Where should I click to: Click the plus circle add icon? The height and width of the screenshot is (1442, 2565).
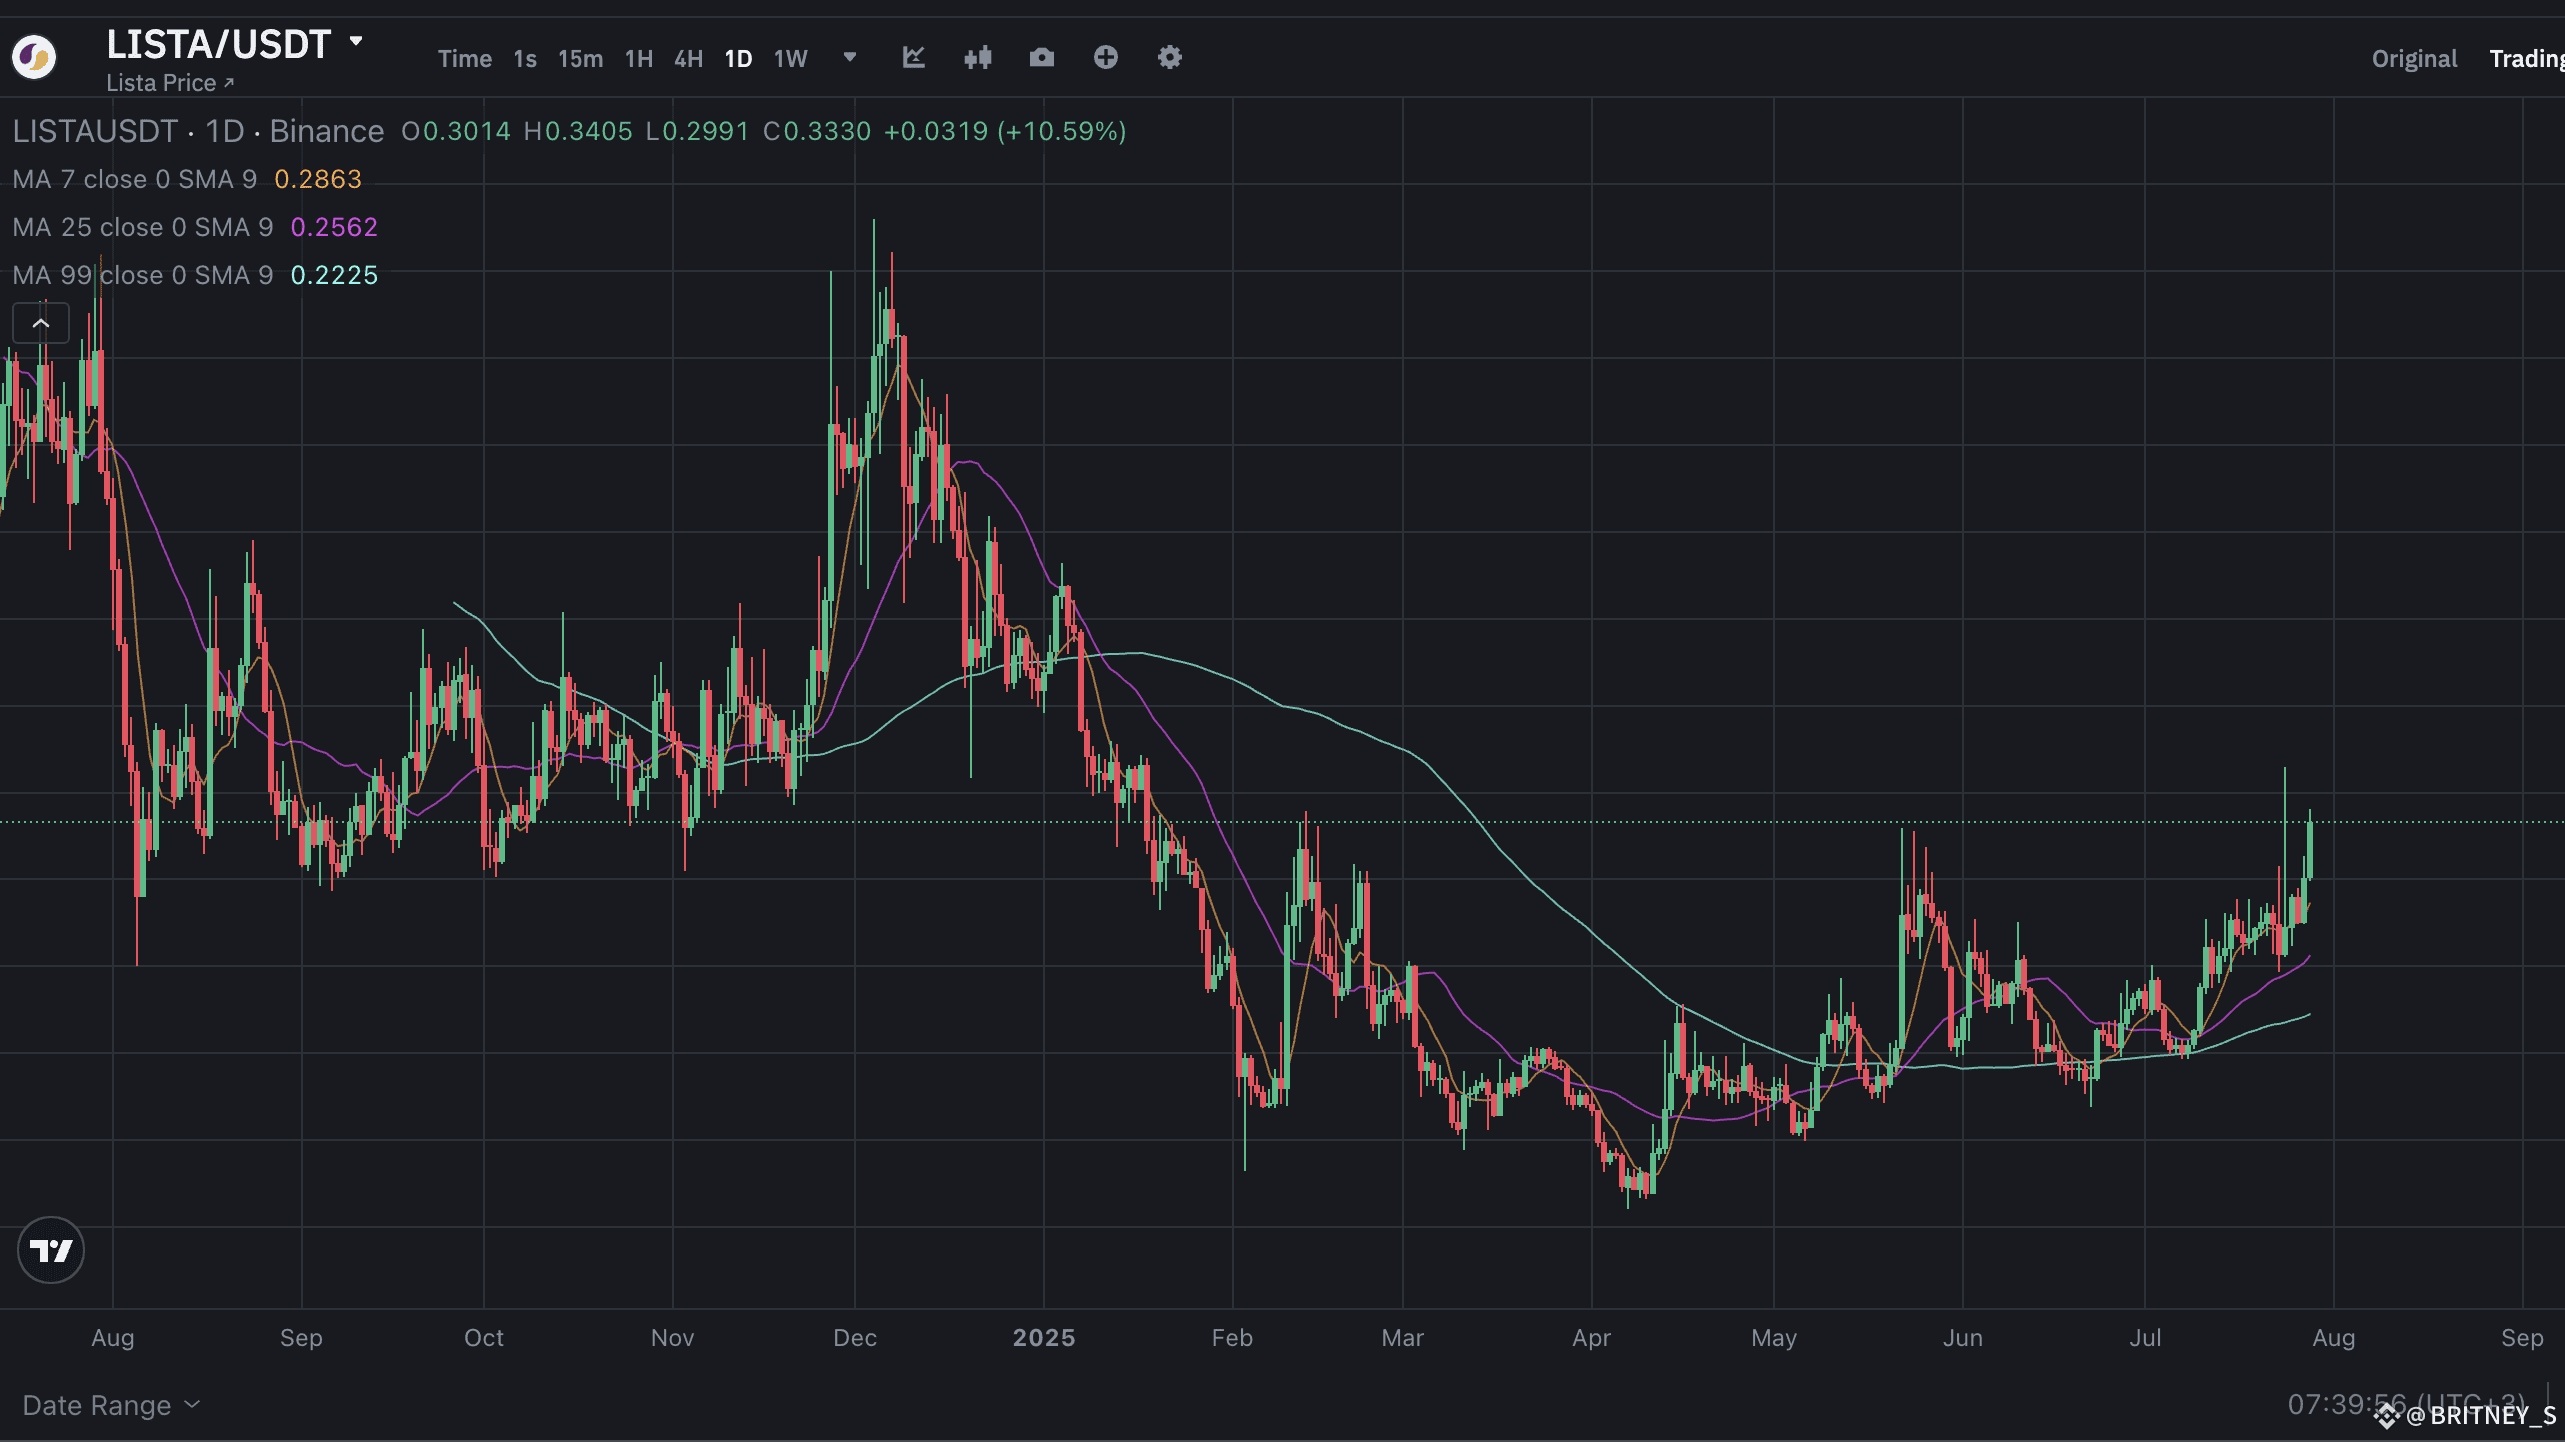(x=1105, y=58)
